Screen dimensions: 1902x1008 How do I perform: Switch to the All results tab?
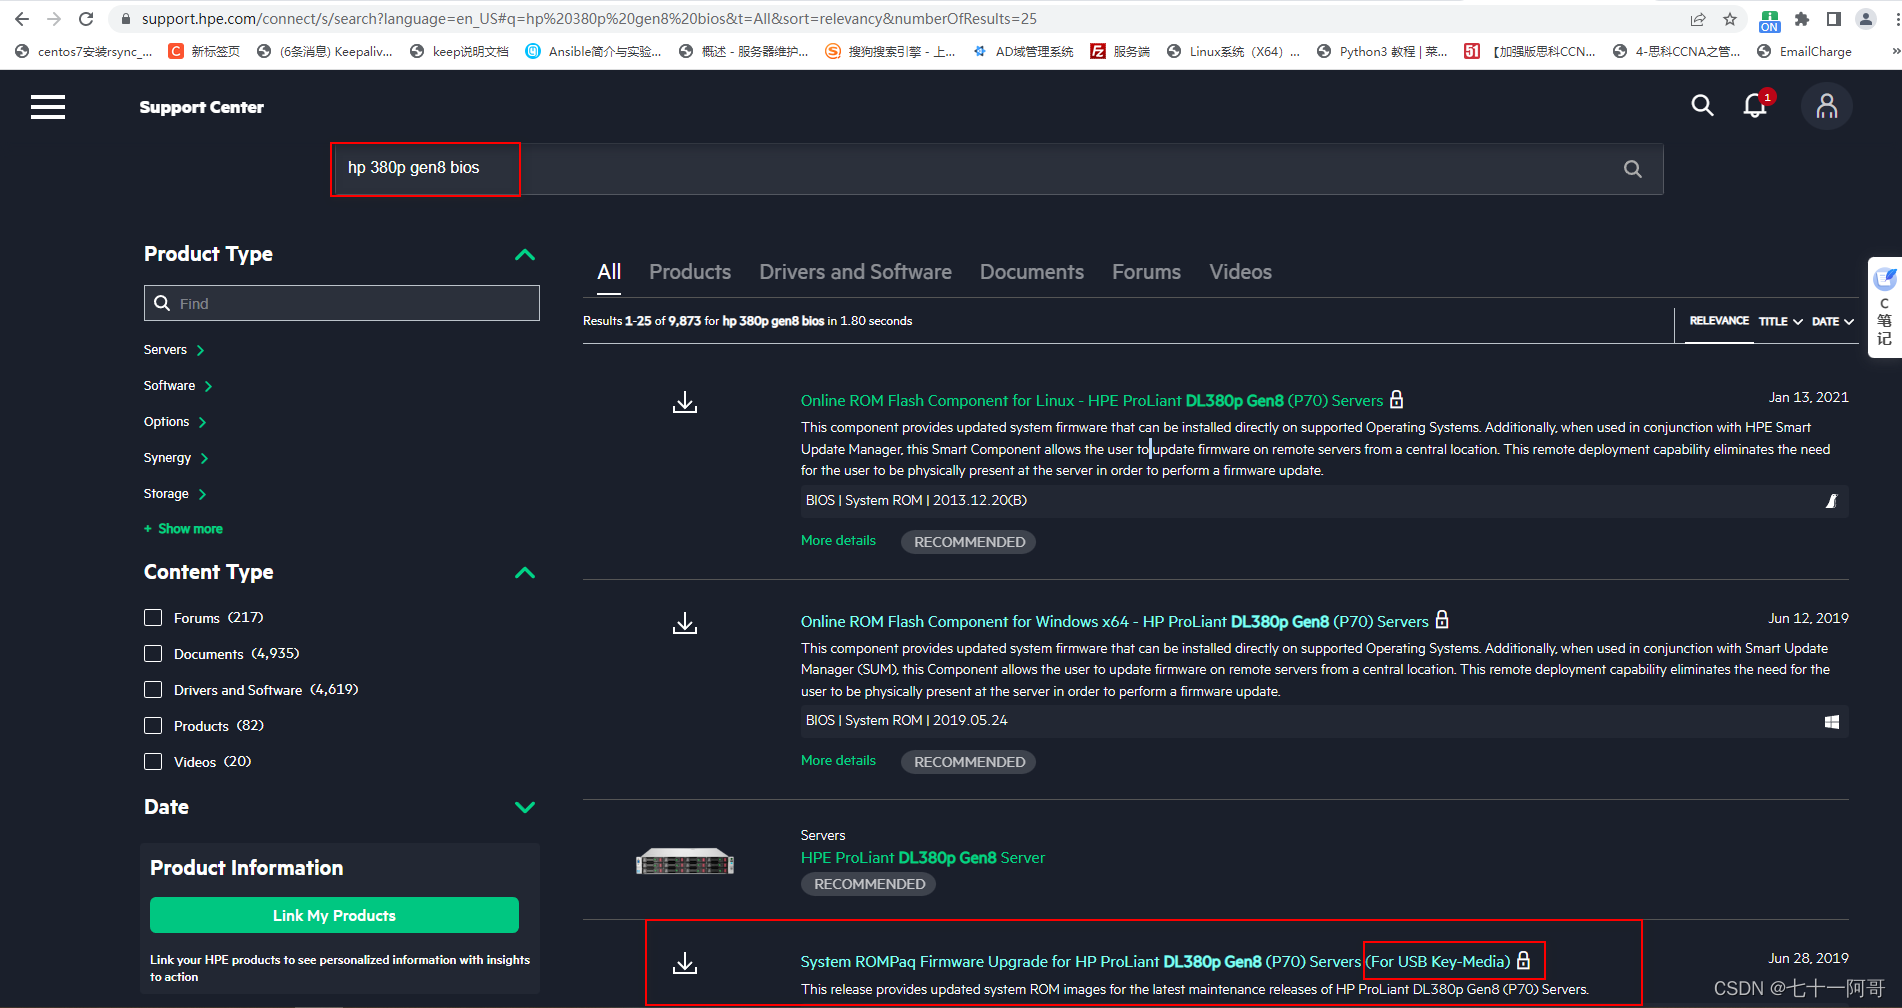pos(609,272)
